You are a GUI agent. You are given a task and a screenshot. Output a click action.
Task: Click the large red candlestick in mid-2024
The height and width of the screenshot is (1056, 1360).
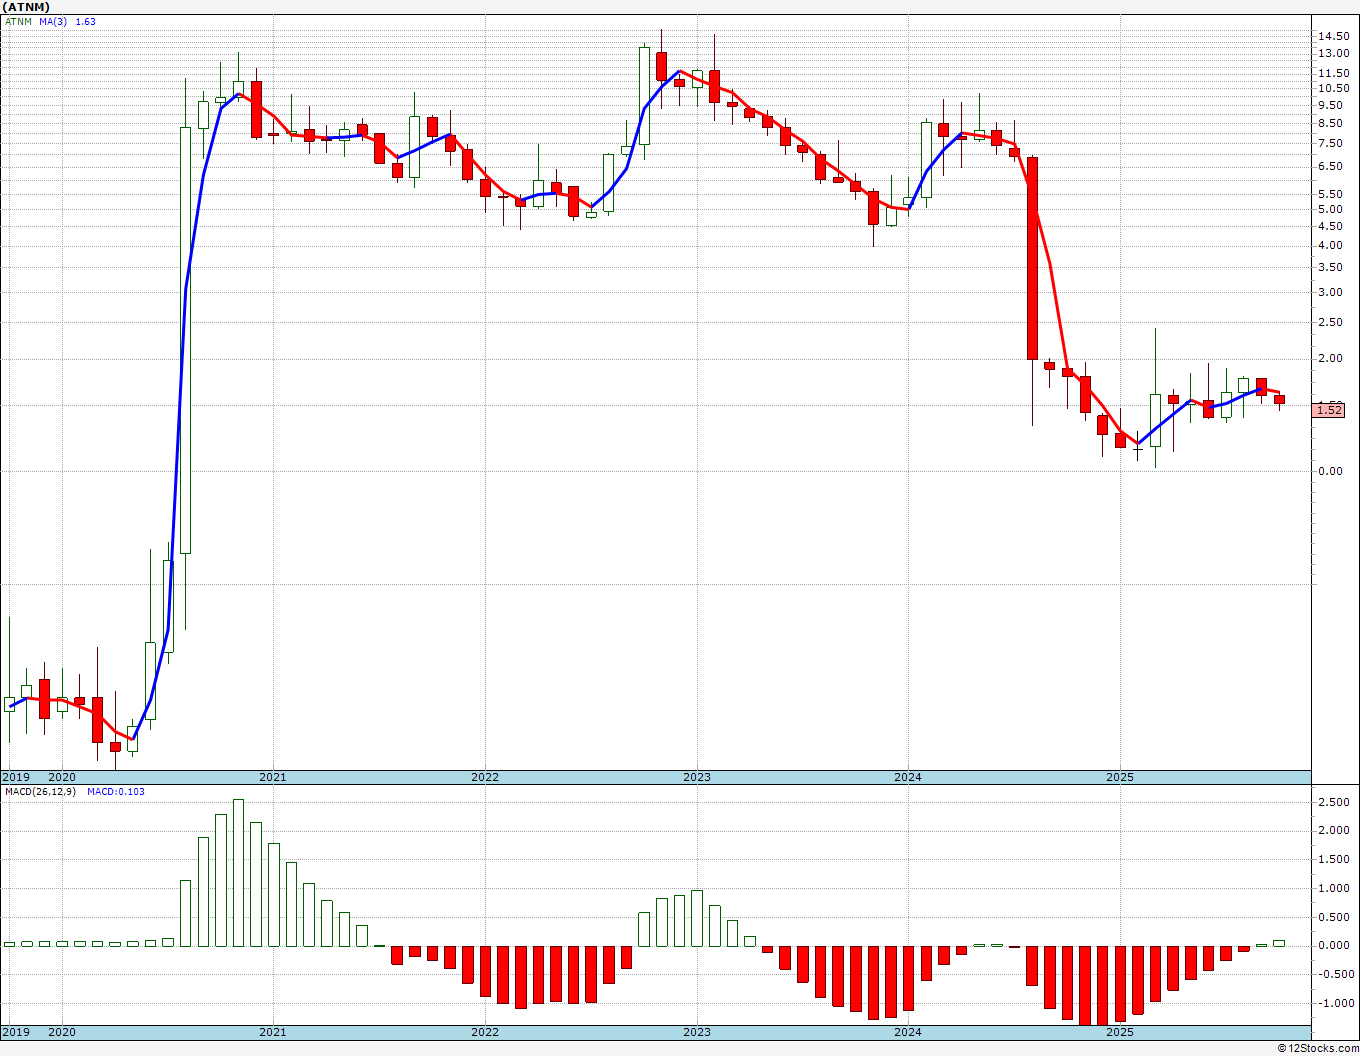(x=1032, y=258)
